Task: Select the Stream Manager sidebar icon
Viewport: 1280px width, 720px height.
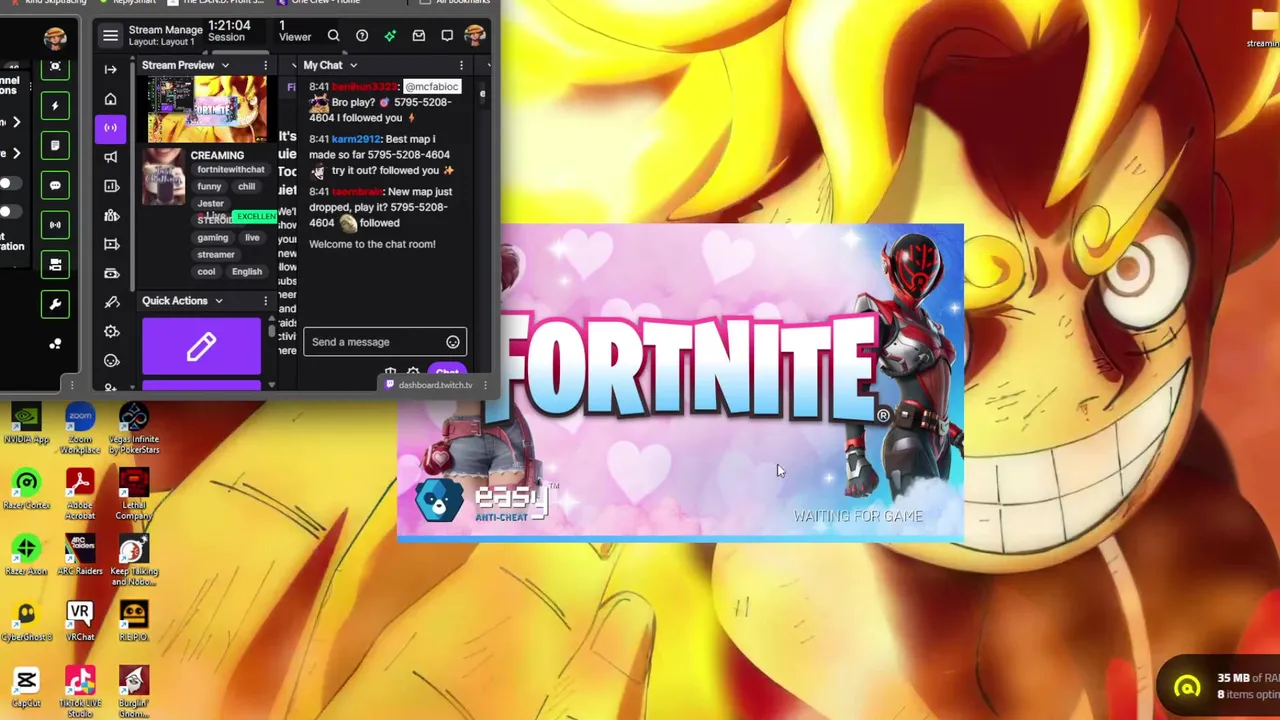Action: click(111, 127)
